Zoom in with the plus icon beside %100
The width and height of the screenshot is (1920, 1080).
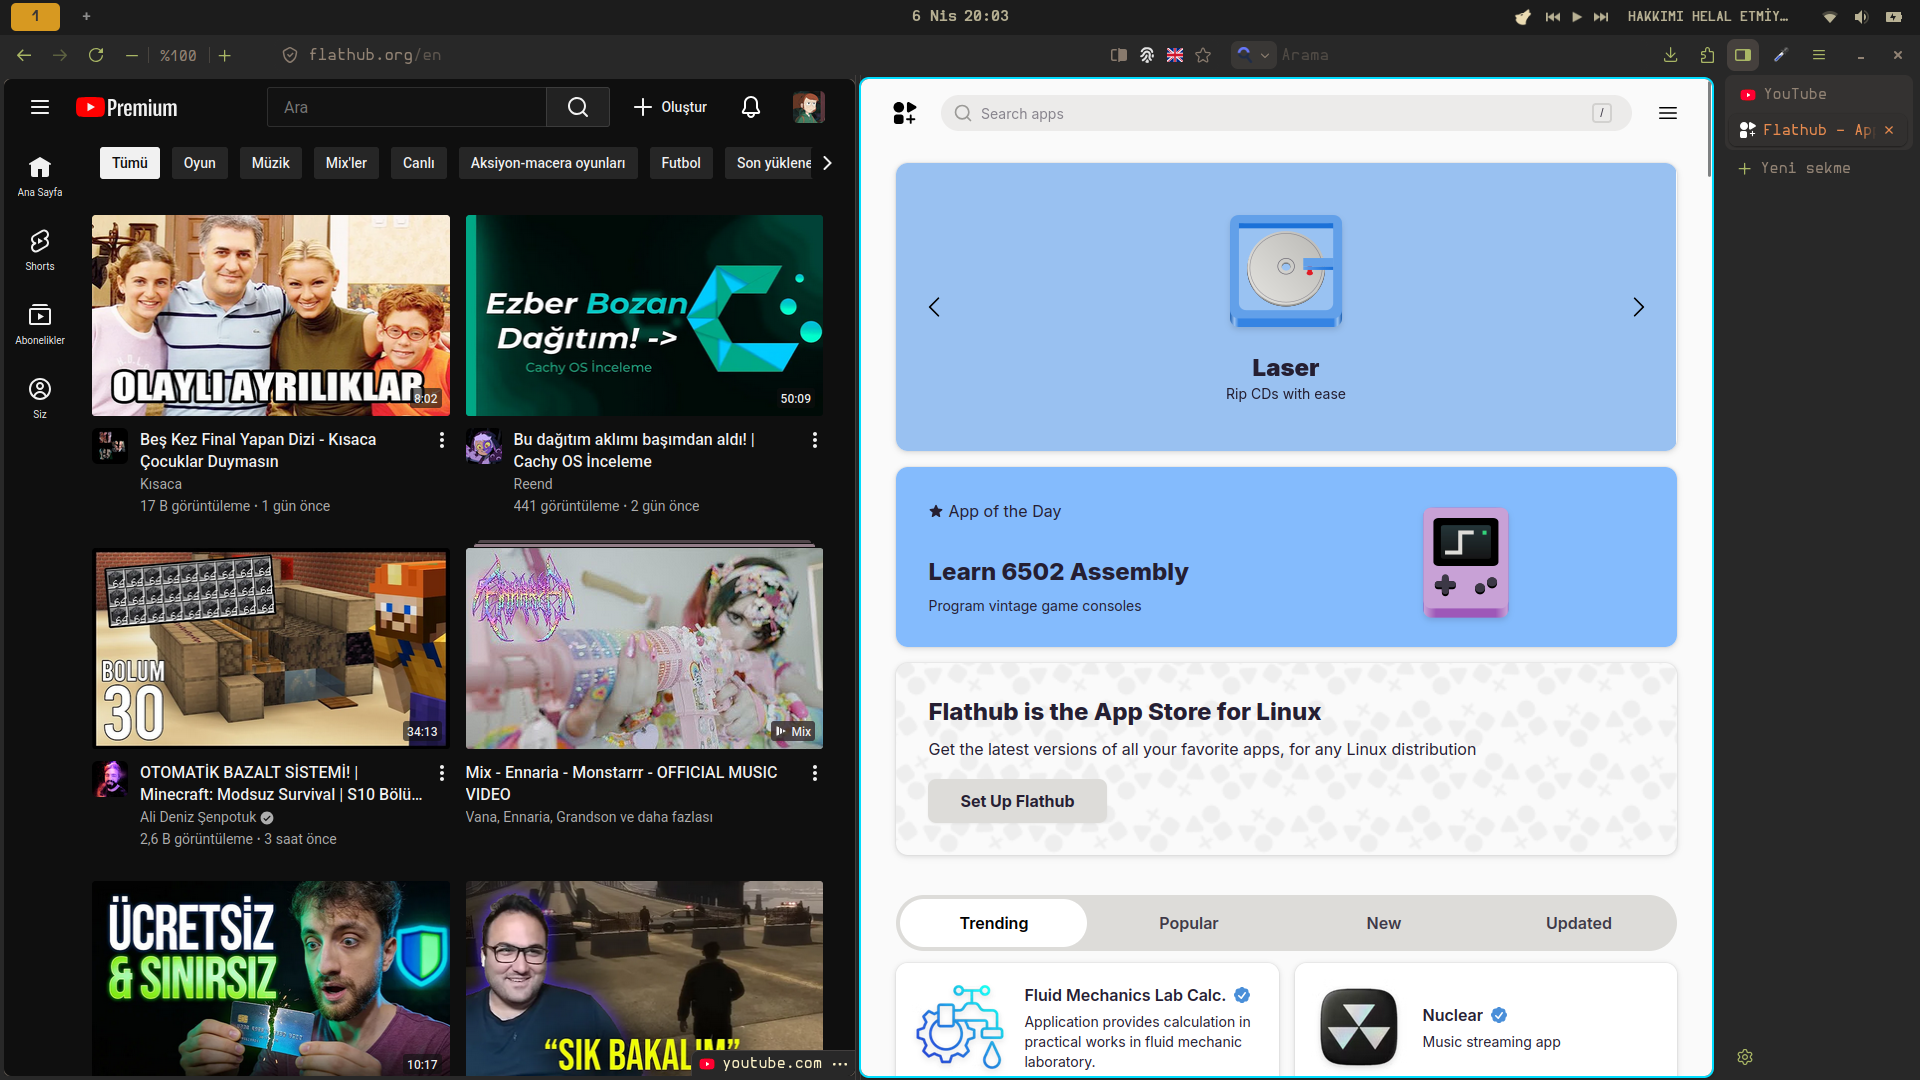225,55
